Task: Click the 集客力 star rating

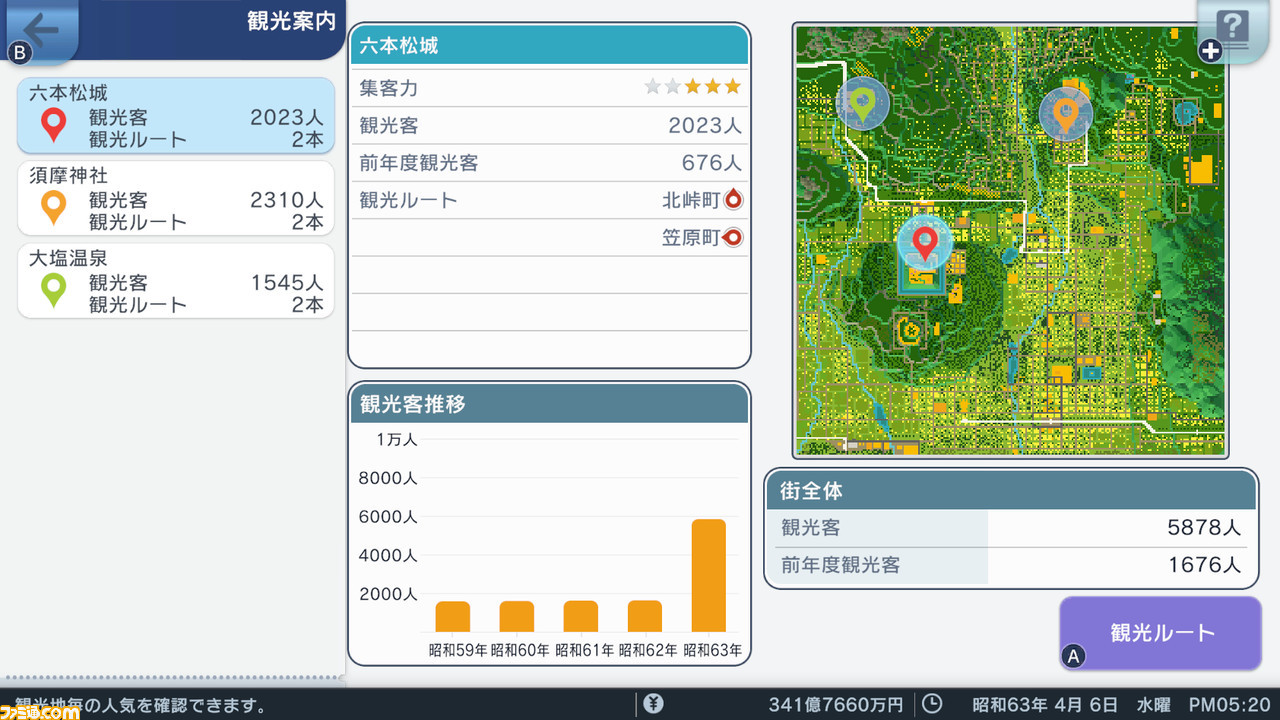Action: [x=693, y=87]
